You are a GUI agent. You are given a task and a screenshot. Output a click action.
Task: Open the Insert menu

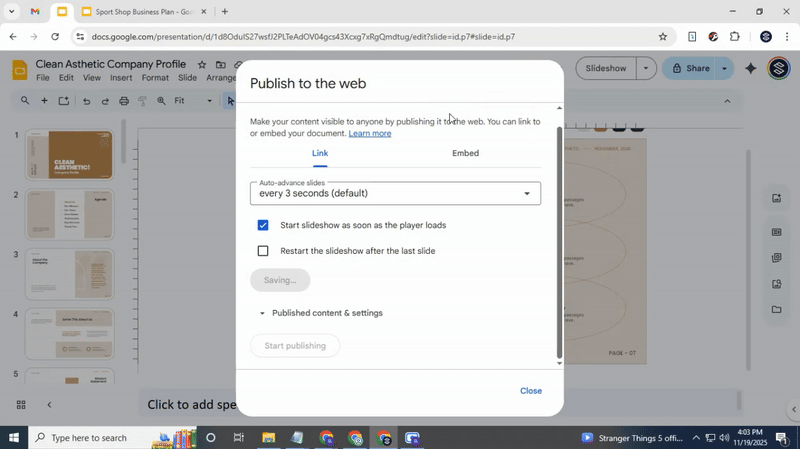121,78
